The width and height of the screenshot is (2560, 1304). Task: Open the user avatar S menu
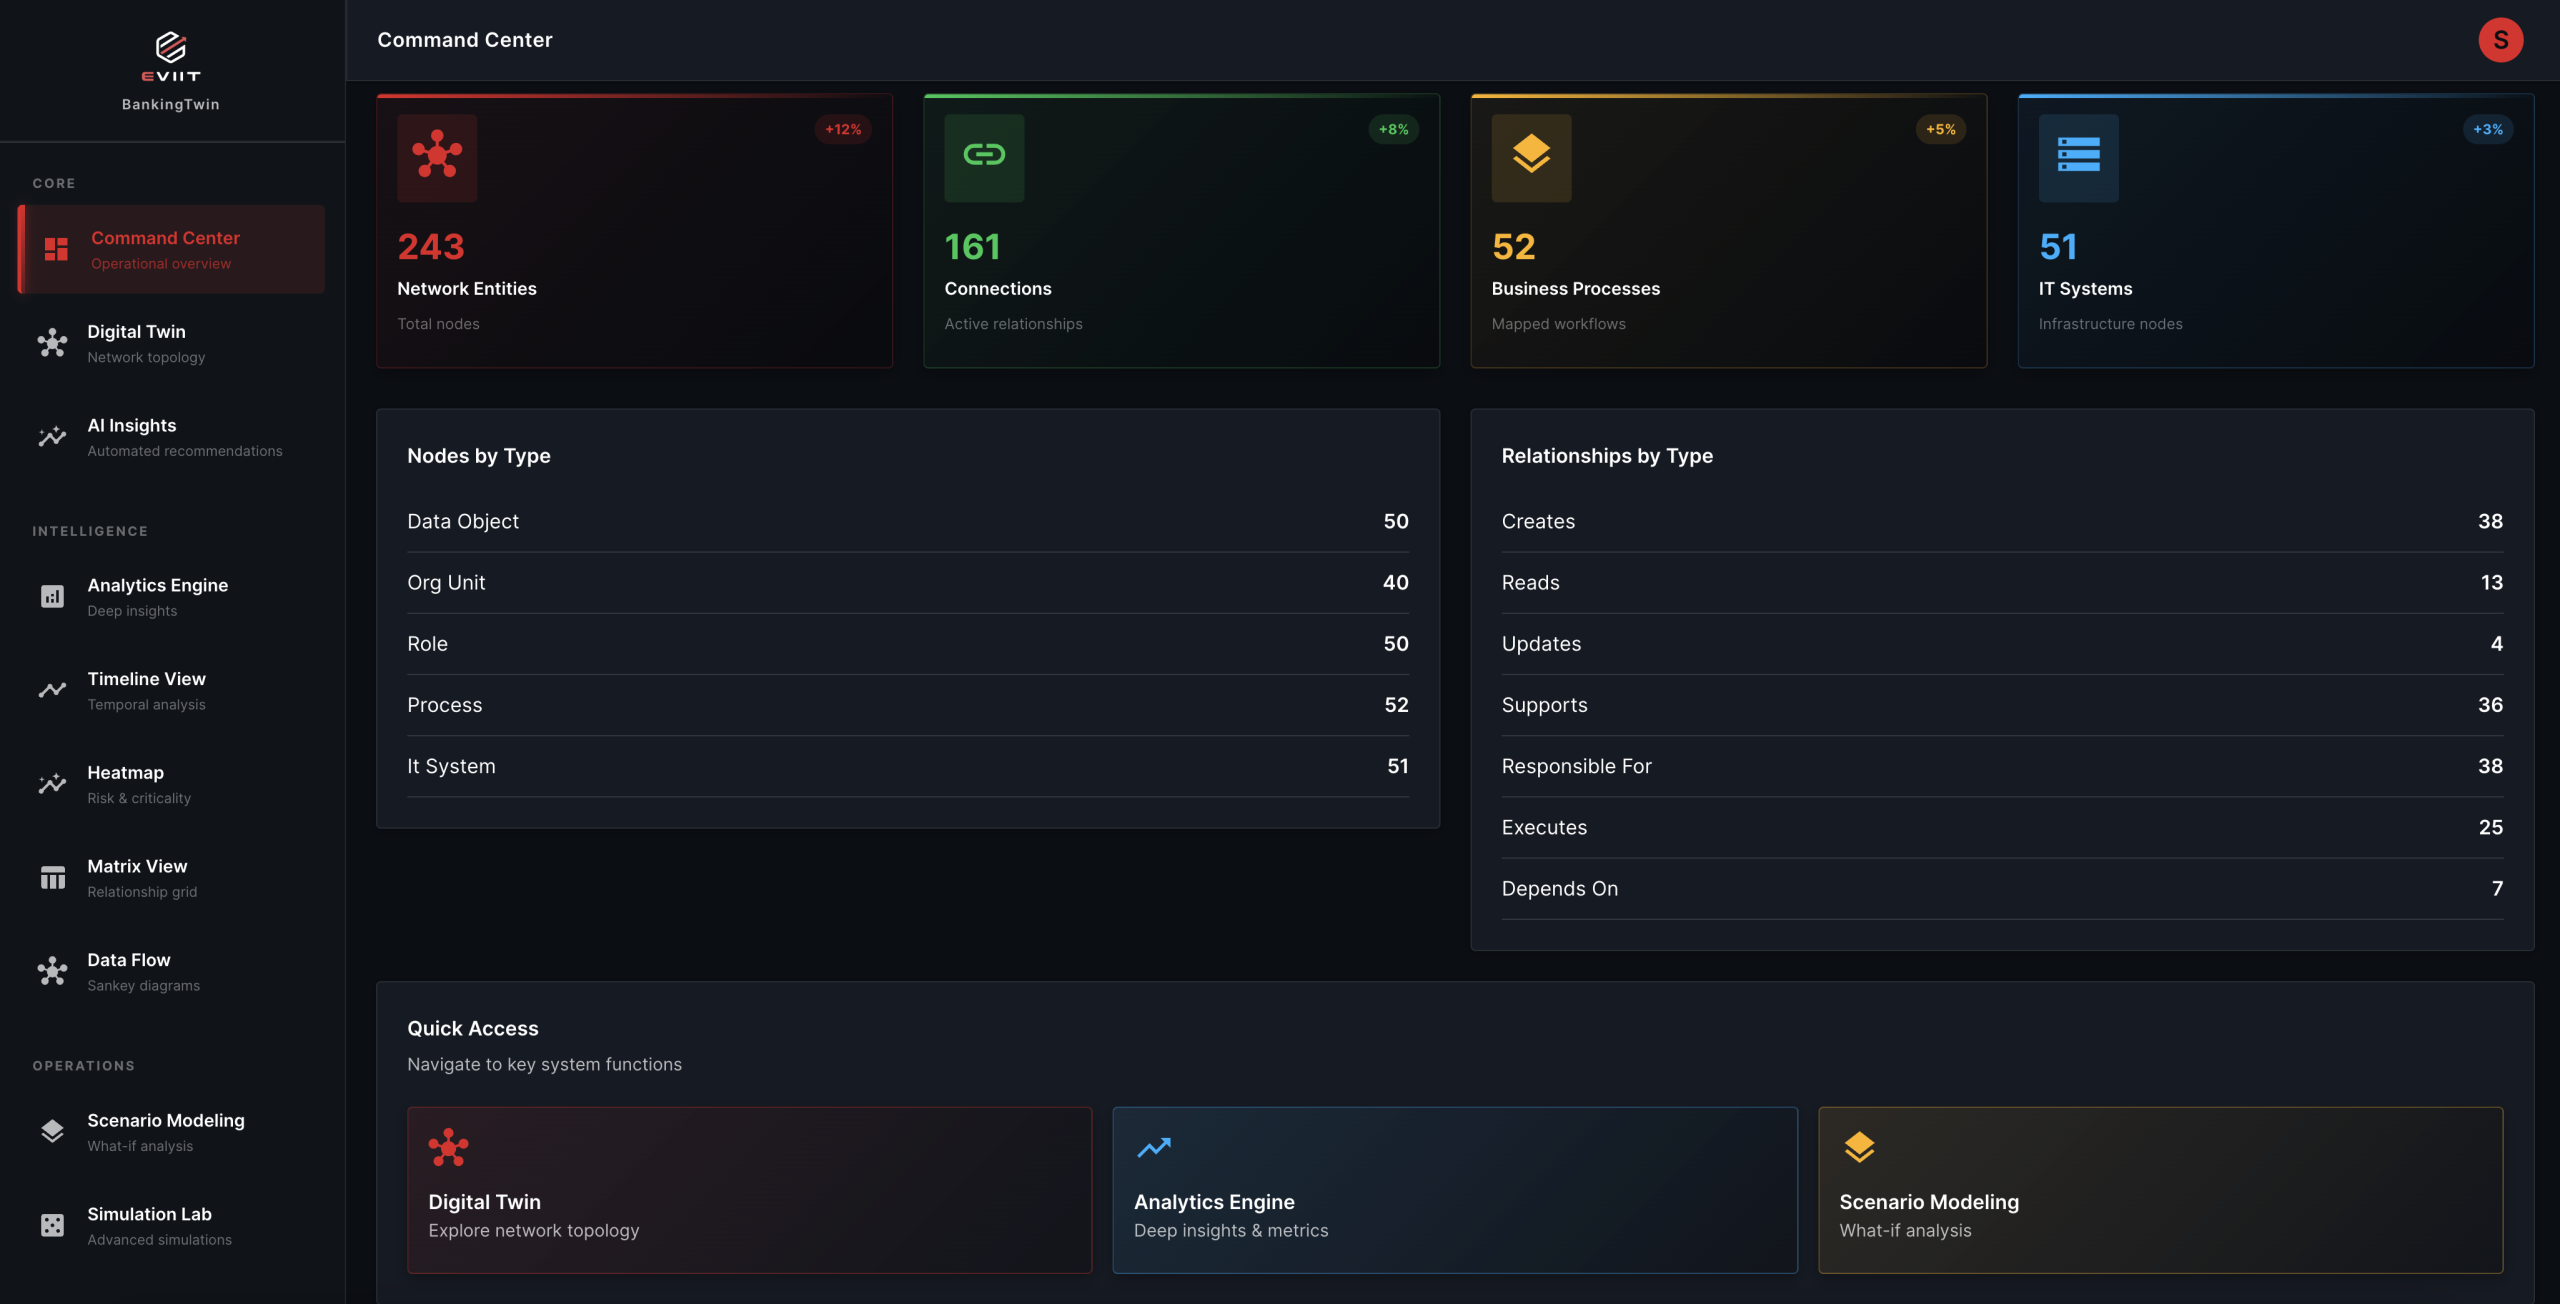point(2499,40)
